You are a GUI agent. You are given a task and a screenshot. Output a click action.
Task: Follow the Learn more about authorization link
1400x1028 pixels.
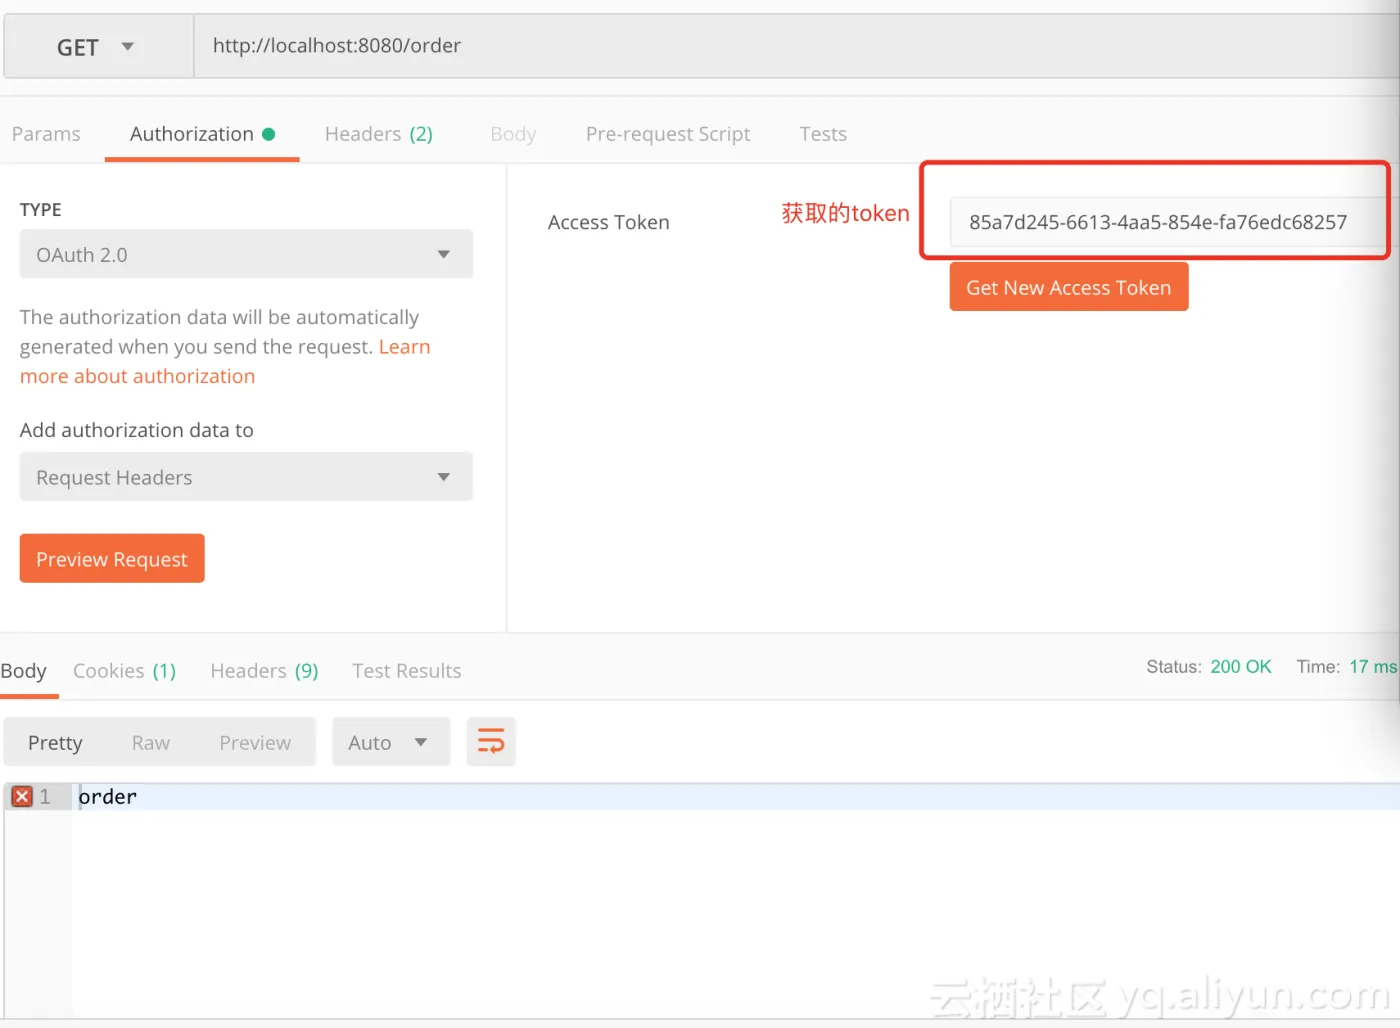225,361
